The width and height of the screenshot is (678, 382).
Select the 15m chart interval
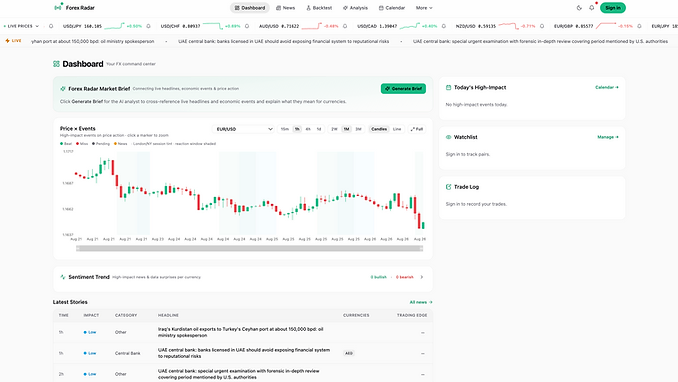pyautogui.click(x=285, y=129)
